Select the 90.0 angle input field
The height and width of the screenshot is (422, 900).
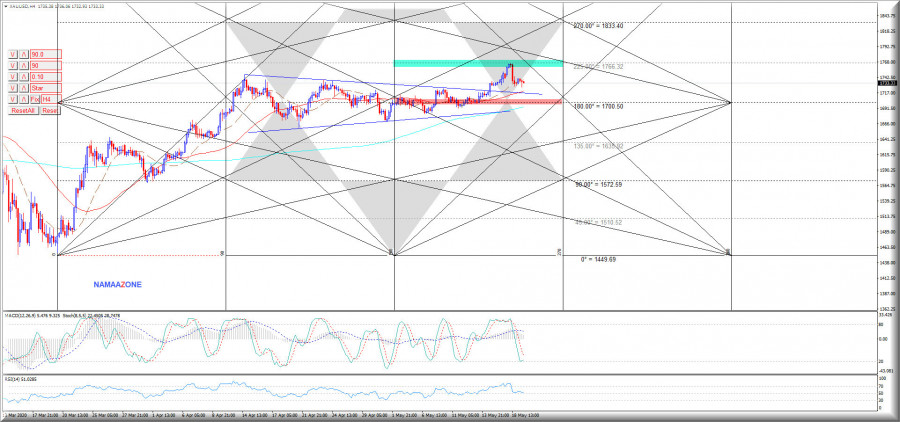[x=45, y=54]
